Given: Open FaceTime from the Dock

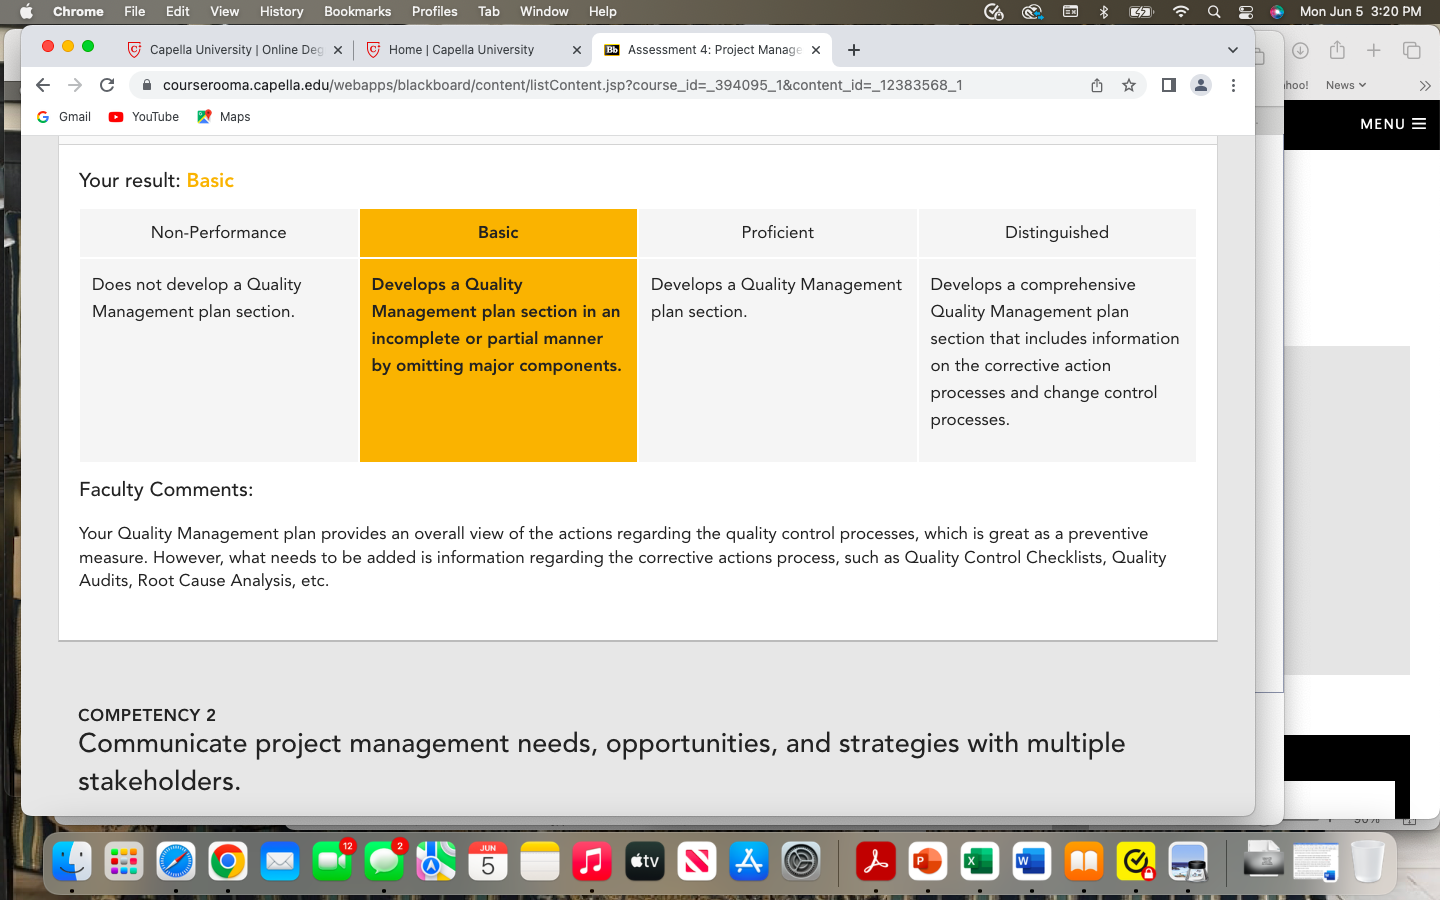Looking at the screenshot, I should pyautogui.click(x=332, y=861).
